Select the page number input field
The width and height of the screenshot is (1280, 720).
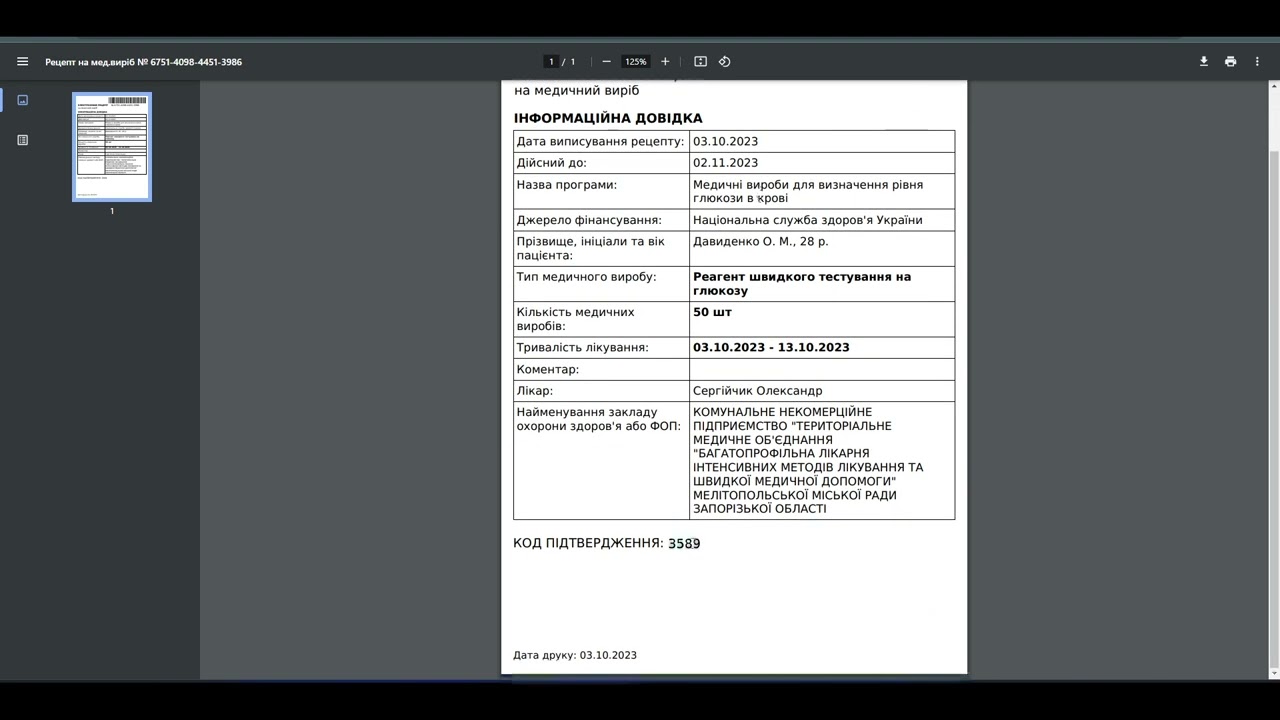[551, 61]
